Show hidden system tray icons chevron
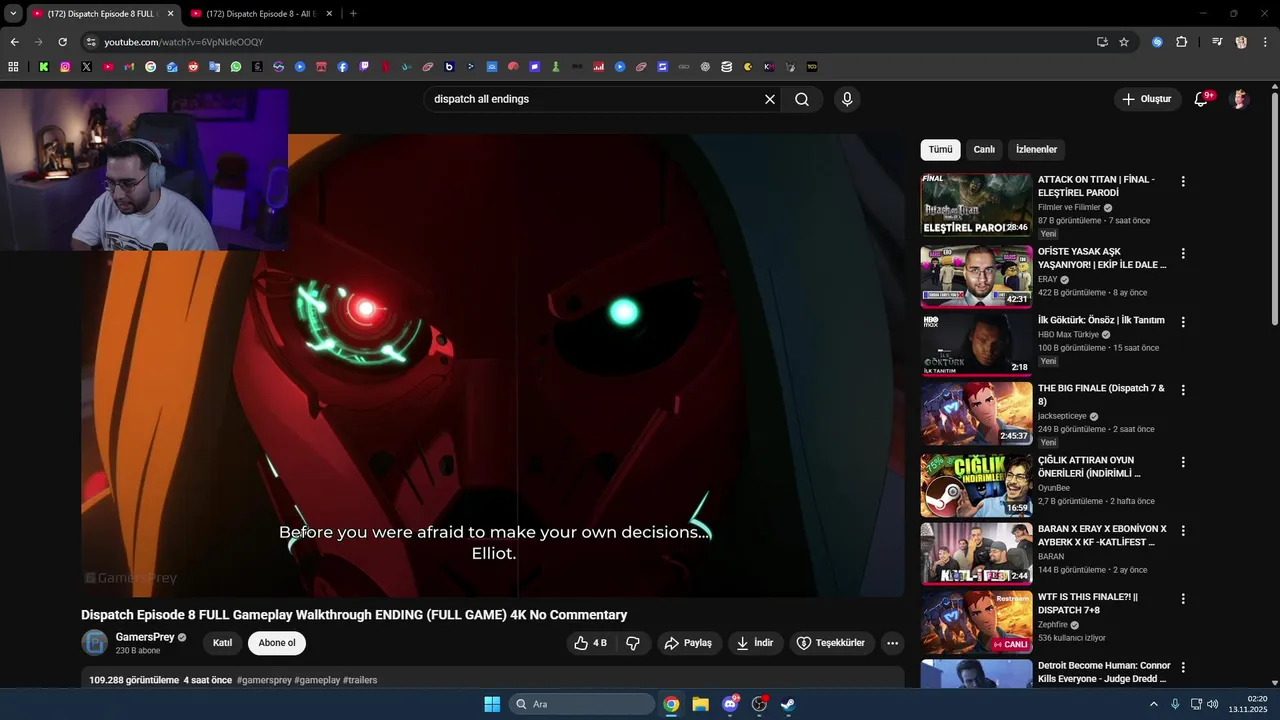 [x=1153, y=704]
